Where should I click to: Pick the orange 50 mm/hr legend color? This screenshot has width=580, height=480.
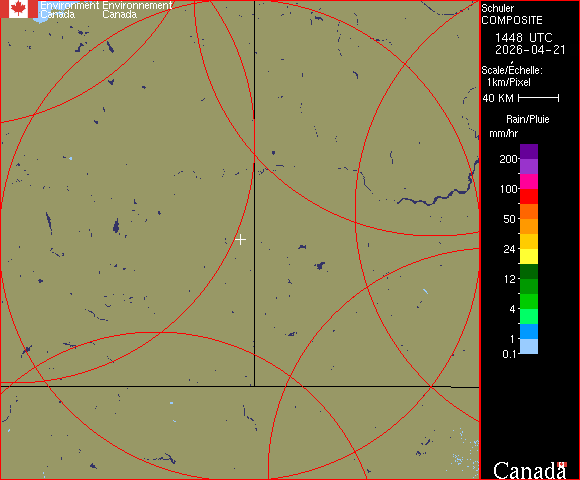[529, 212]
